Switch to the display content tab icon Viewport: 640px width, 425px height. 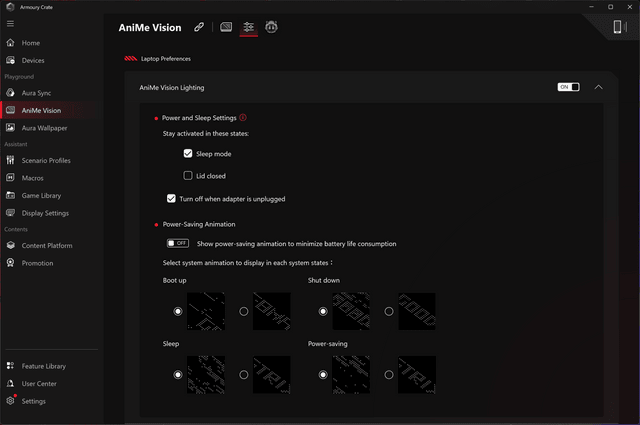226,27
